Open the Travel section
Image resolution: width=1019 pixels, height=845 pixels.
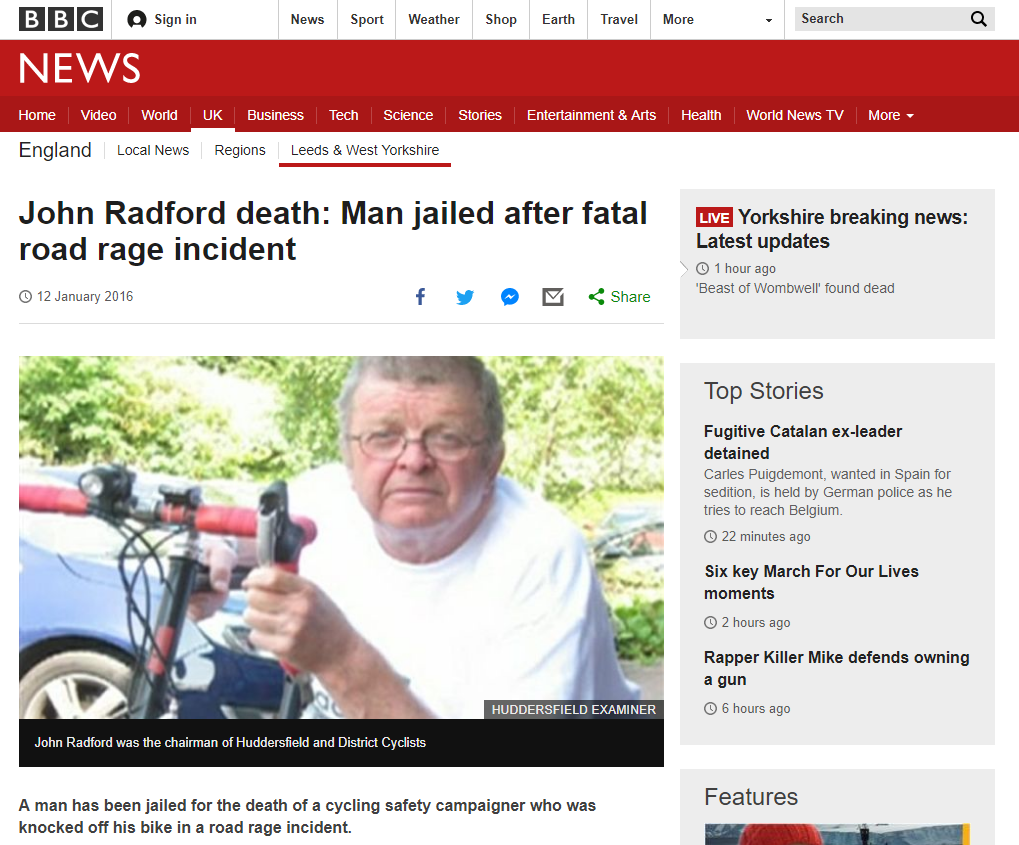tap(619, 20)
